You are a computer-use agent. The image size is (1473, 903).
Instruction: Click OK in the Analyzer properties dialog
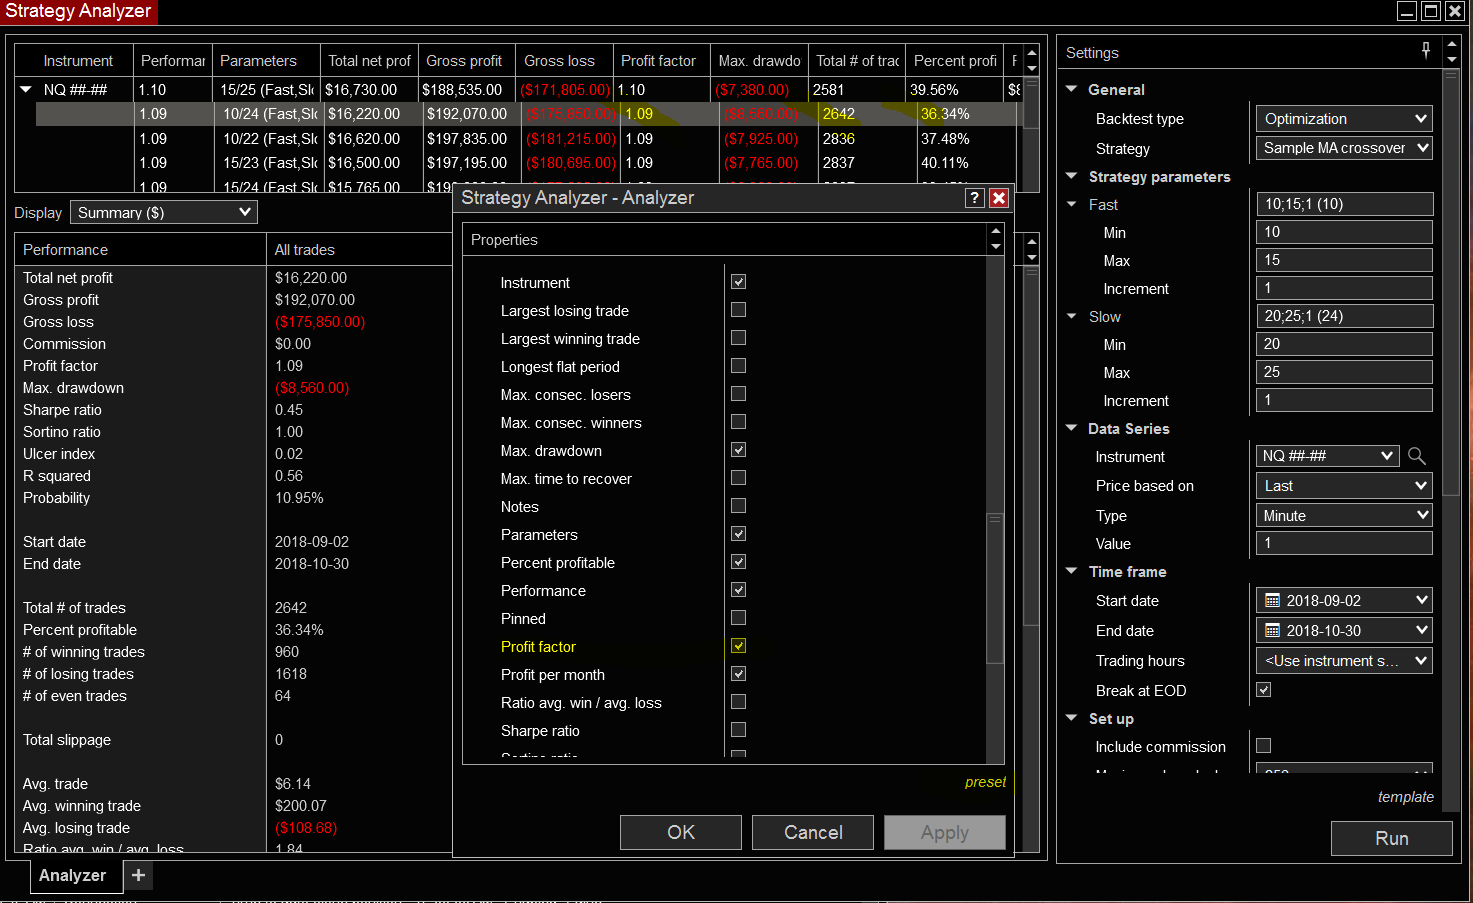(x=681, y=832)
